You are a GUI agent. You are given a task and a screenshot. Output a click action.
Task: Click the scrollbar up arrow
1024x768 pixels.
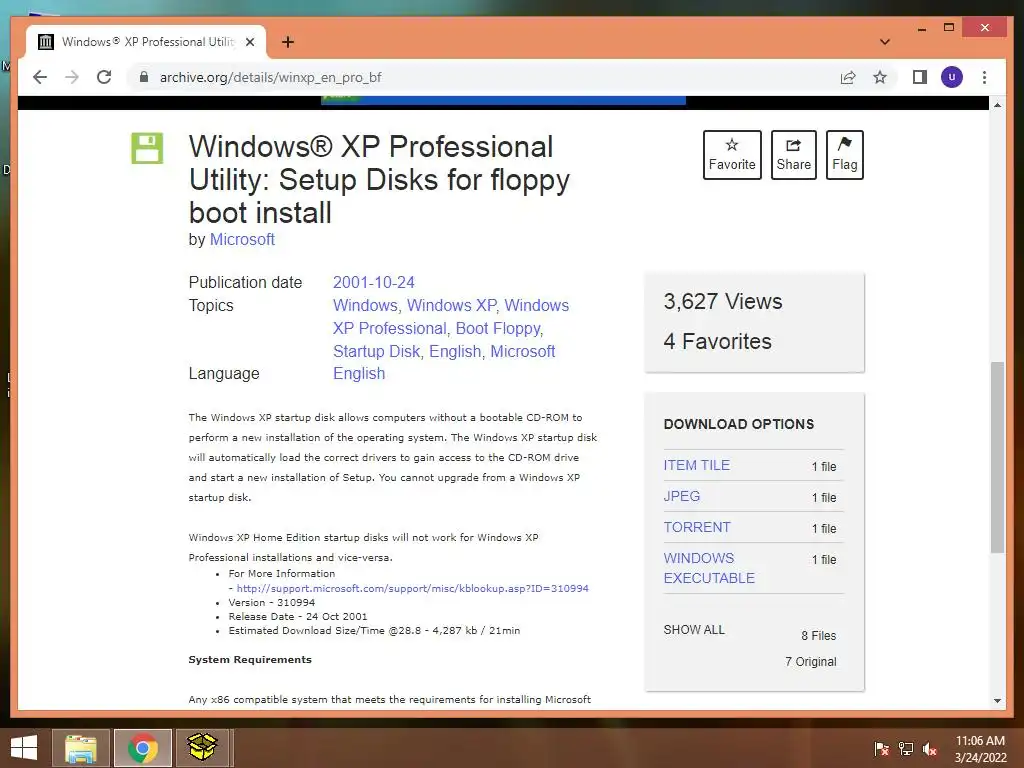[997, 104]
